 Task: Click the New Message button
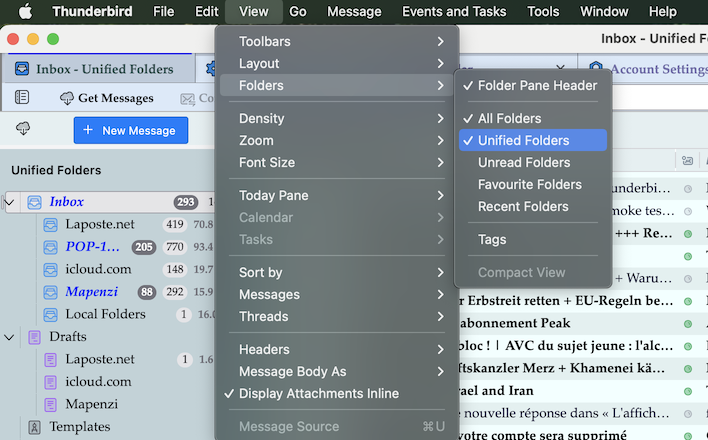pos(131,131)
